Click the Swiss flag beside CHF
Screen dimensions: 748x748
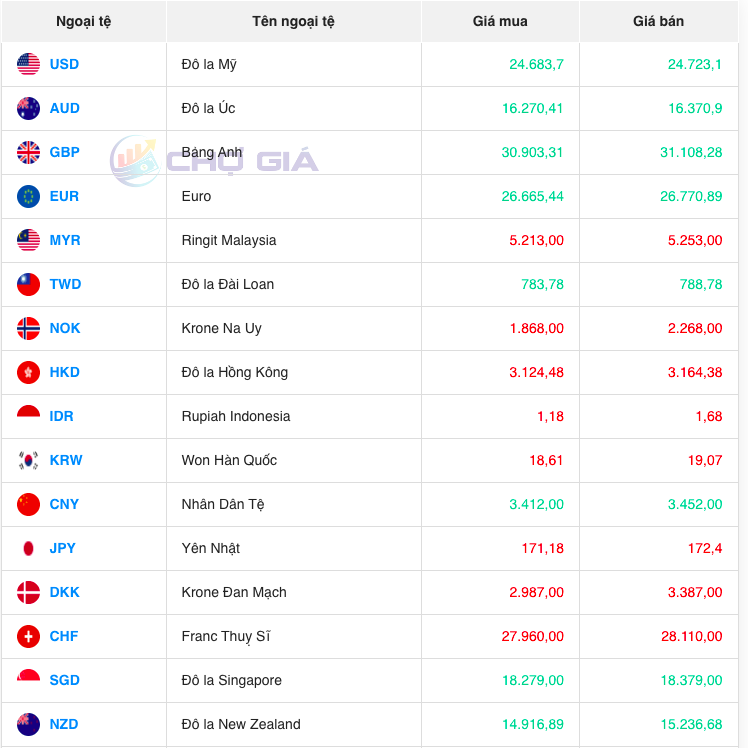[x=28, y=636]
